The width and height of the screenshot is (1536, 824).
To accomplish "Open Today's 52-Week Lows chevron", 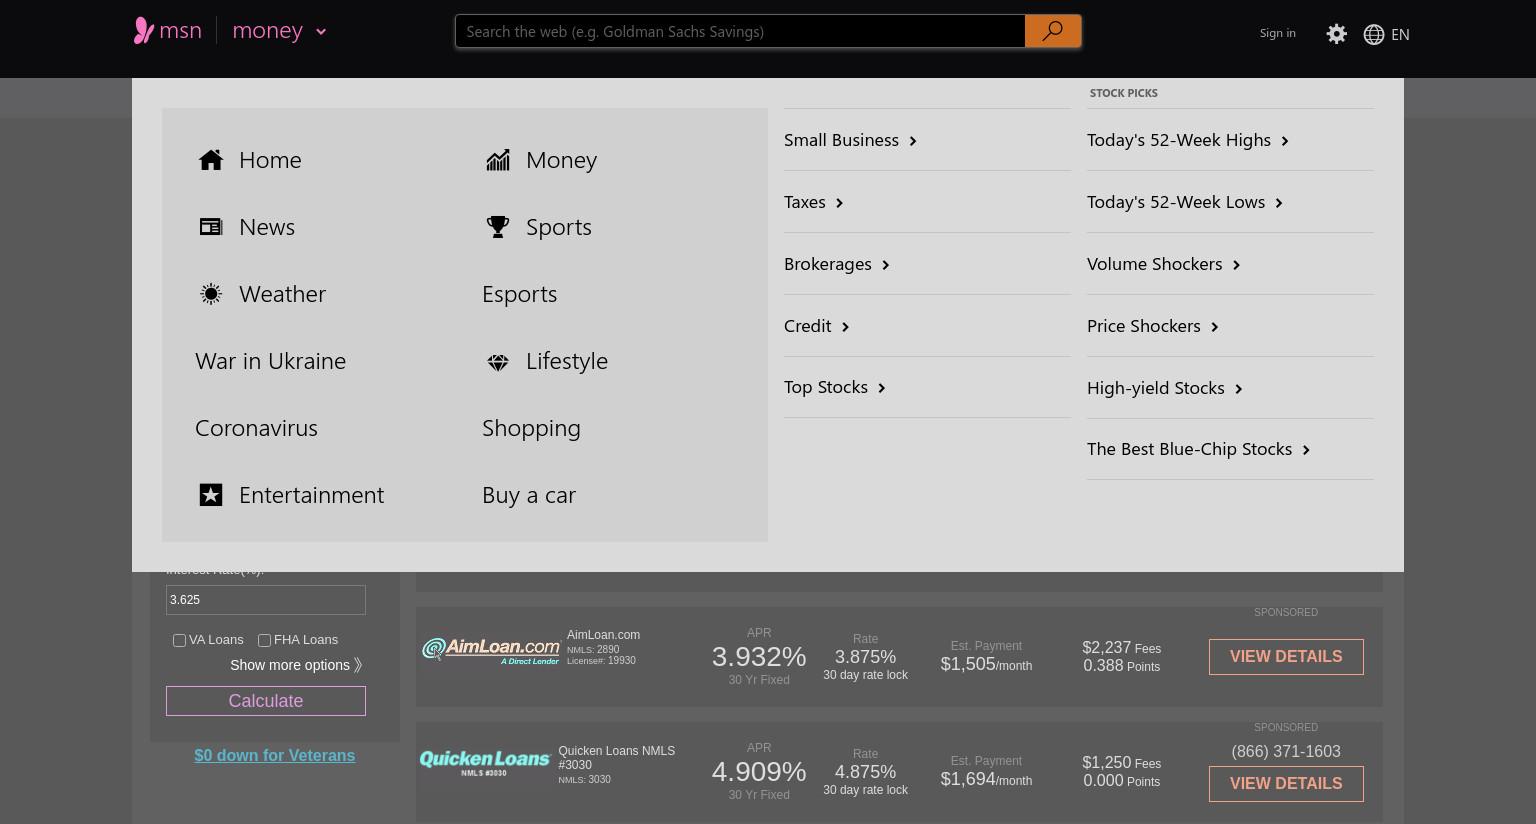I will pyautogui.click(x=1278, y=203).
